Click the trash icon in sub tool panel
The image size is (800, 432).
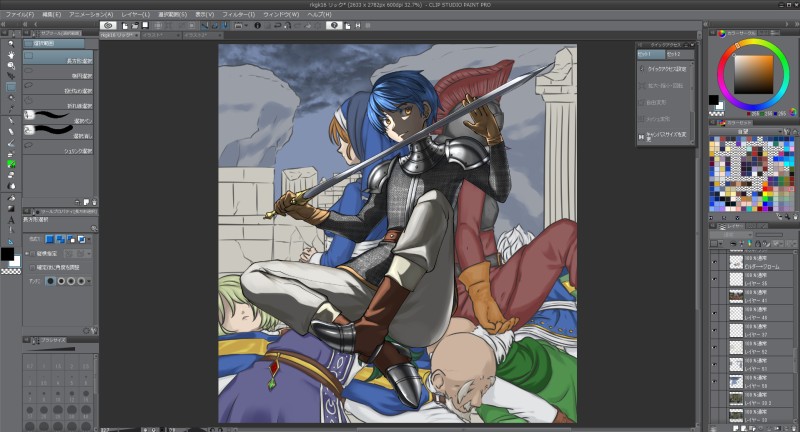click(x=94, y=202)
